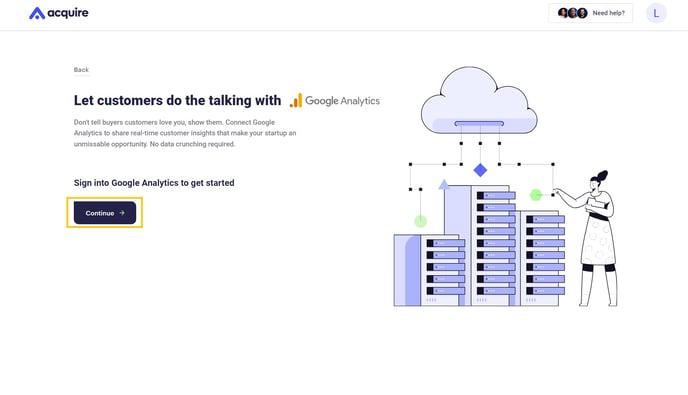Click the support team avatars in help button
The image size is (688, 395).
point(573,13)
